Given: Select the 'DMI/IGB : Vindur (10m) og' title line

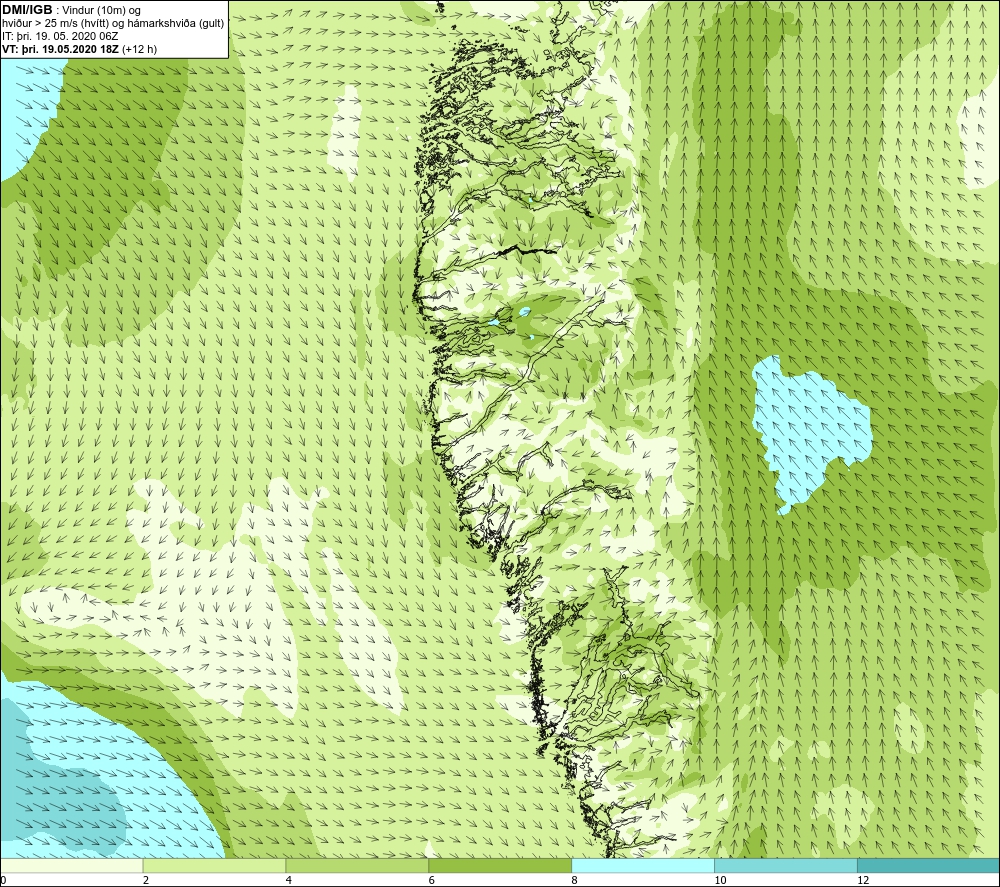Looking at the screenshot, I should coord(71,10).
